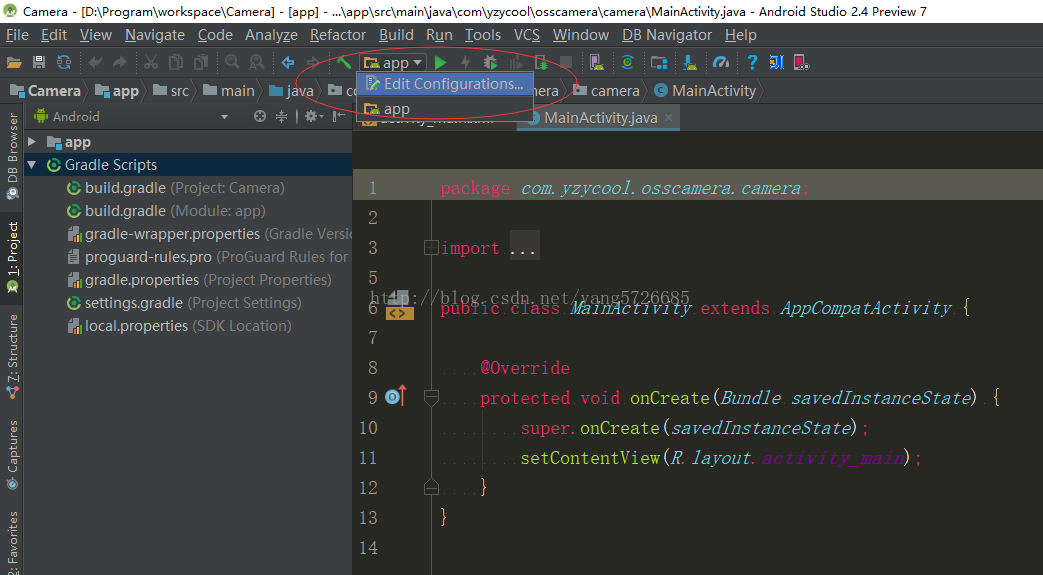Click the Find magnifier icon
Viewport: 1043px width, 575px height.
(x=231, y=63)
